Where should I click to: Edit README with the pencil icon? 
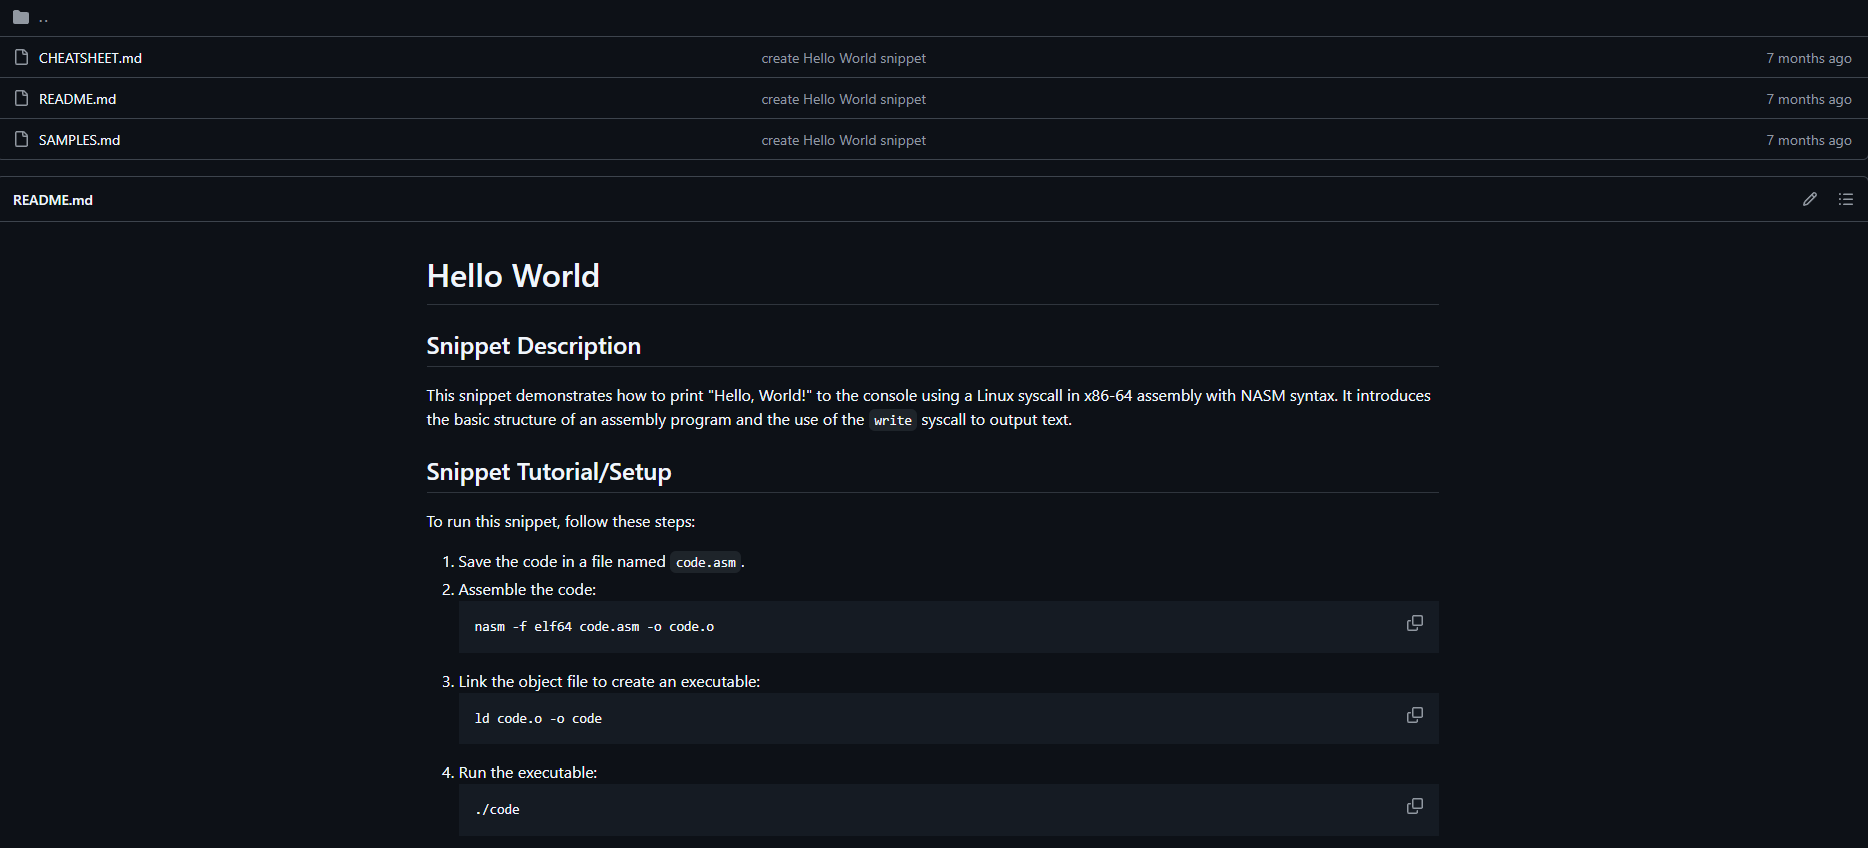1809,200
